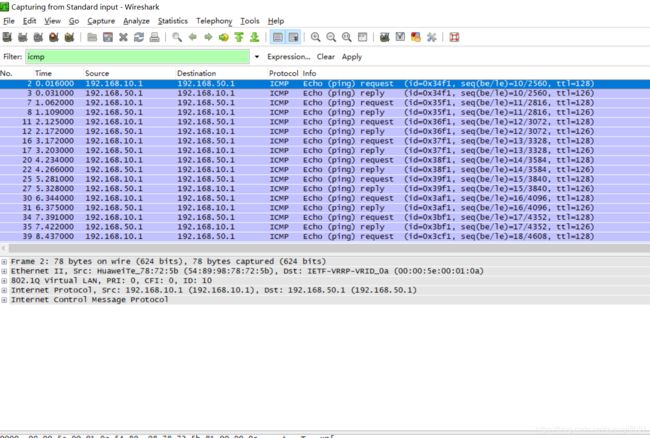650x438 pixels.
Task: Jump to the first packet
Action: [x=239, y=37]
